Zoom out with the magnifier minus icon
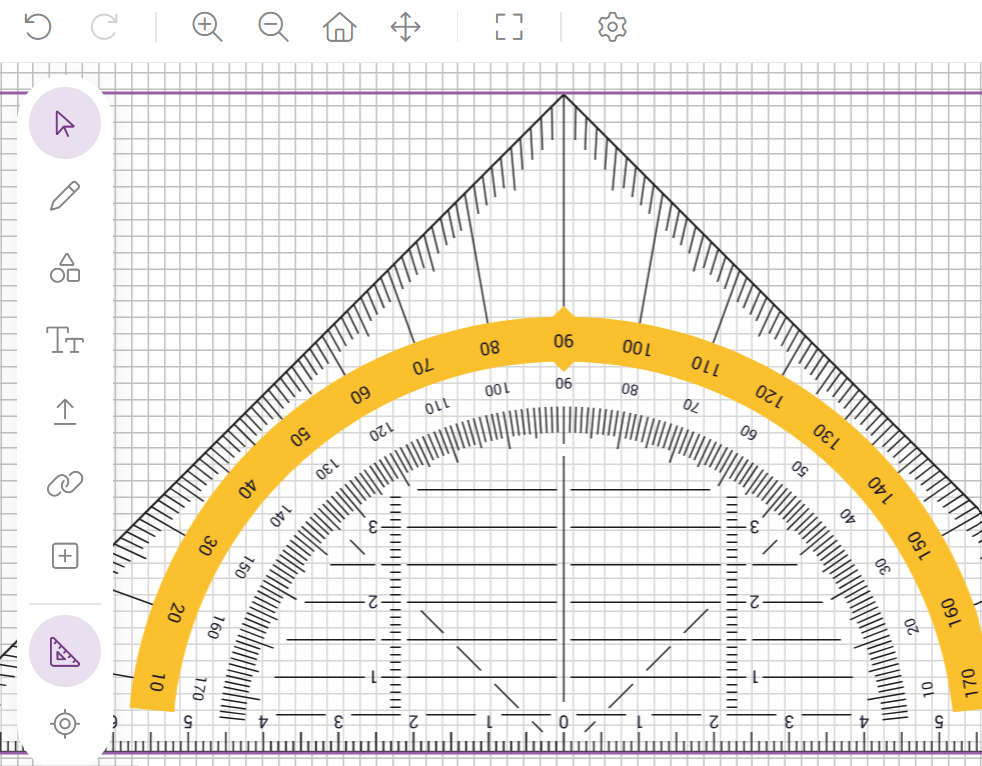The width and height of the screenshot is (982, 766). tap(273, 27)
